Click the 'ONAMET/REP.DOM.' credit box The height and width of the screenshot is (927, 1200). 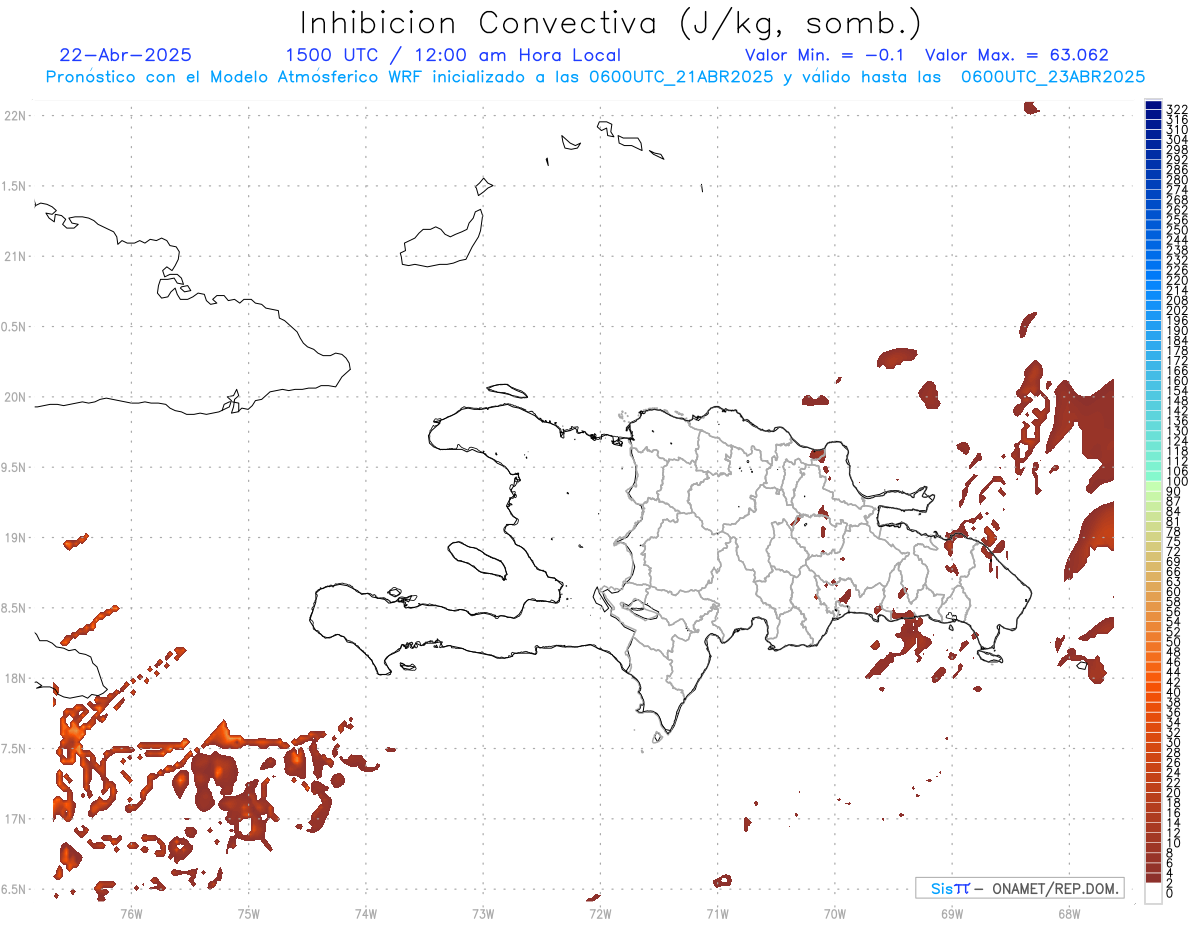click(1020, 888)
